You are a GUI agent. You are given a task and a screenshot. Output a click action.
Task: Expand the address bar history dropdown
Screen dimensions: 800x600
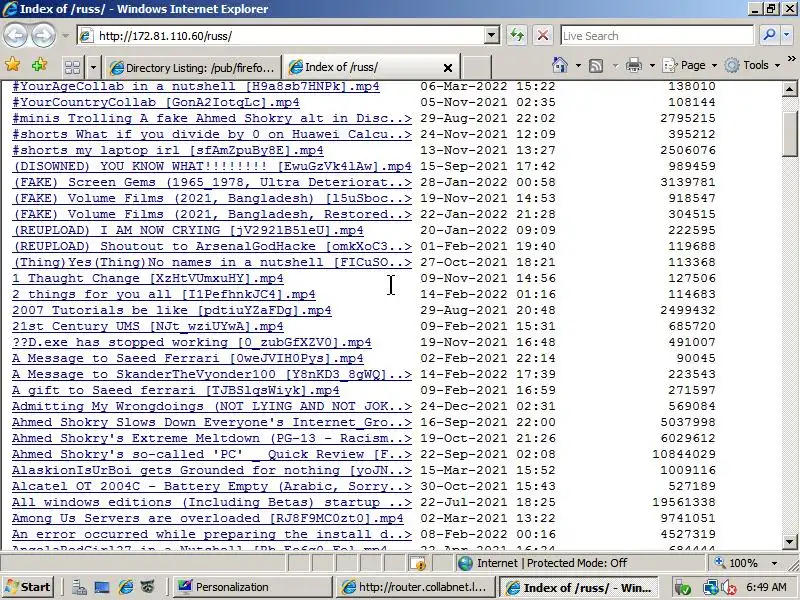[x=491, y=36]
